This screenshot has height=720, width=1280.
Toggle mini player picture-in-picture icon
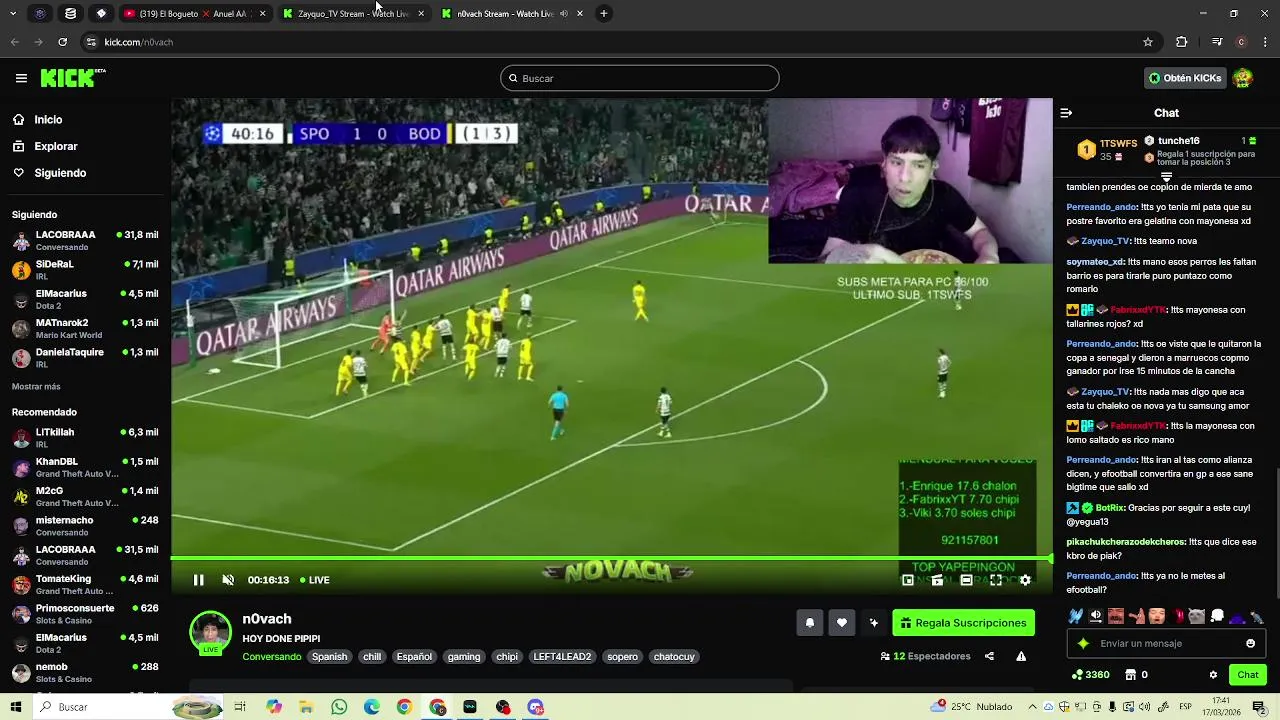pos(908,580)
